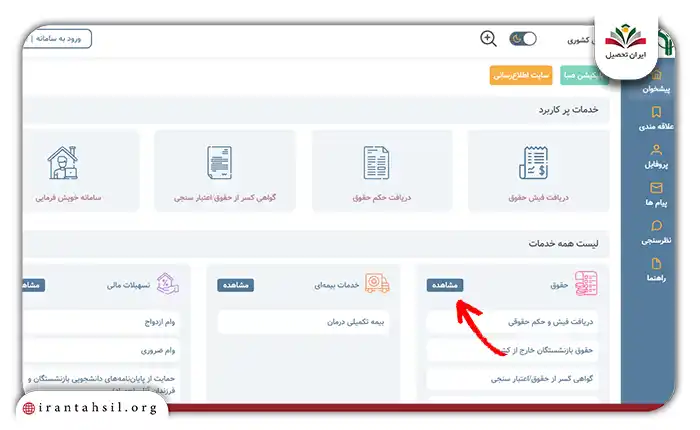700x430 pixels.
Task: Click the خدمات پر کاربرد heading
Action: point(568,109)
